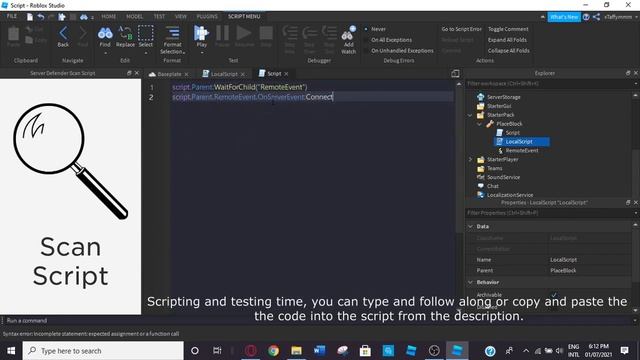This screenshot has height=360, width=640.
Task: Collapse the Data properties section
Action: pos(470,226)
